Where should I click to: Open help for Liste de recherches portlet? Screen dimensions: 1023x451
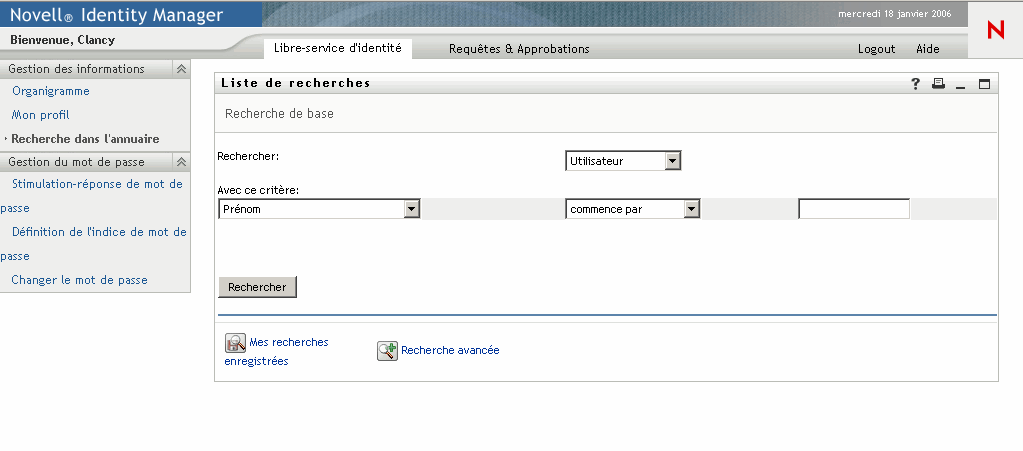point(916,84)
